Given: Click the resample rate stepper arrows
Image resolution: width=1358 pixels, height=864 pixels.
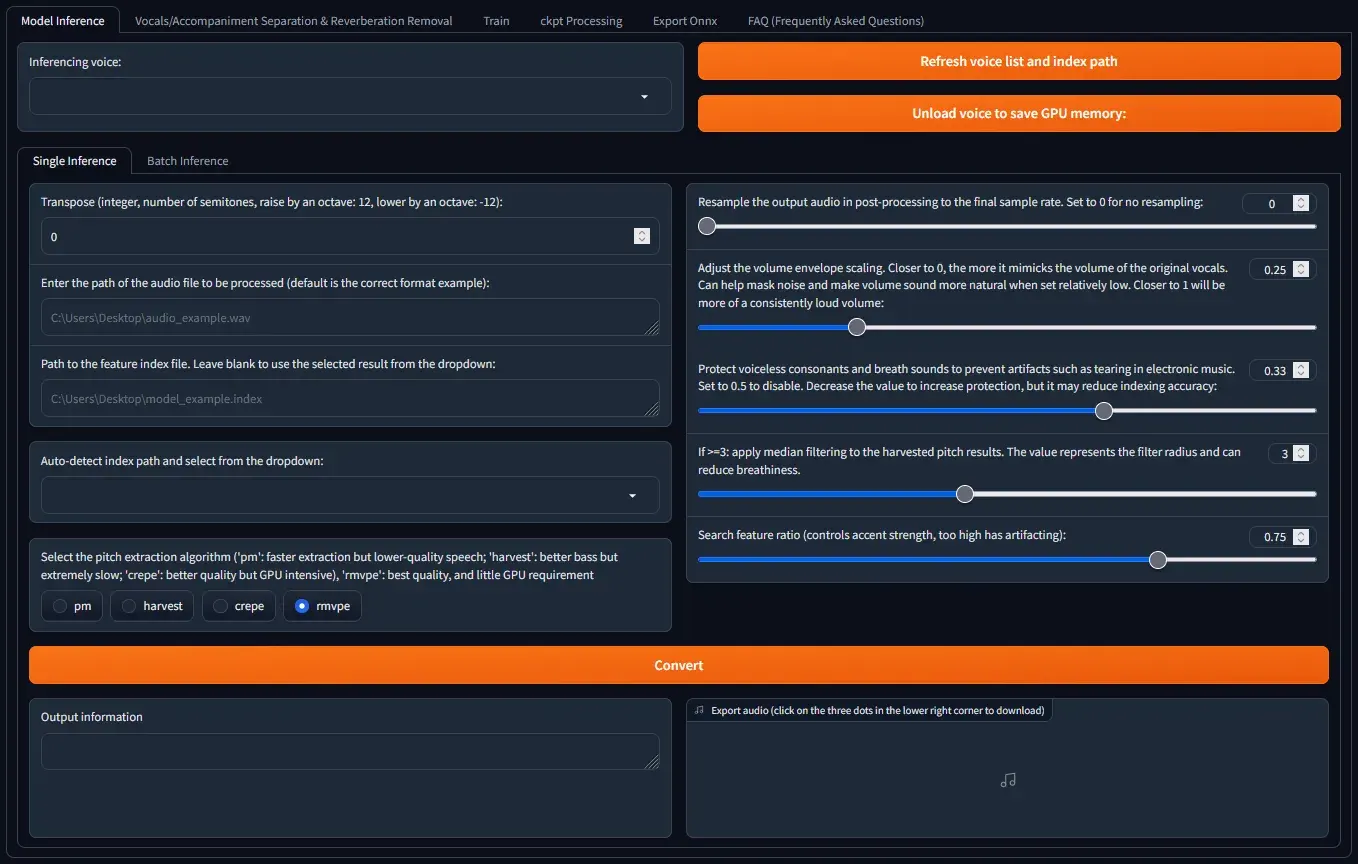Looking at the screenshot, I should [1300, 203].
